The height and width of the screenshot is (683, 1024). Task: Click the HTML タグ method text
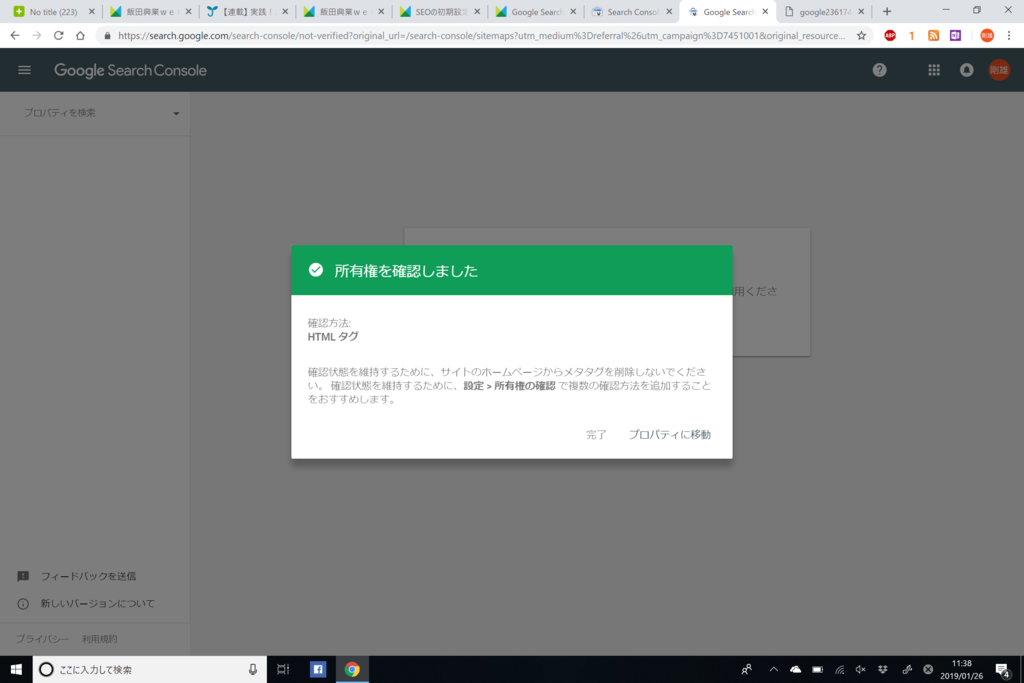(x=333, y=336)
